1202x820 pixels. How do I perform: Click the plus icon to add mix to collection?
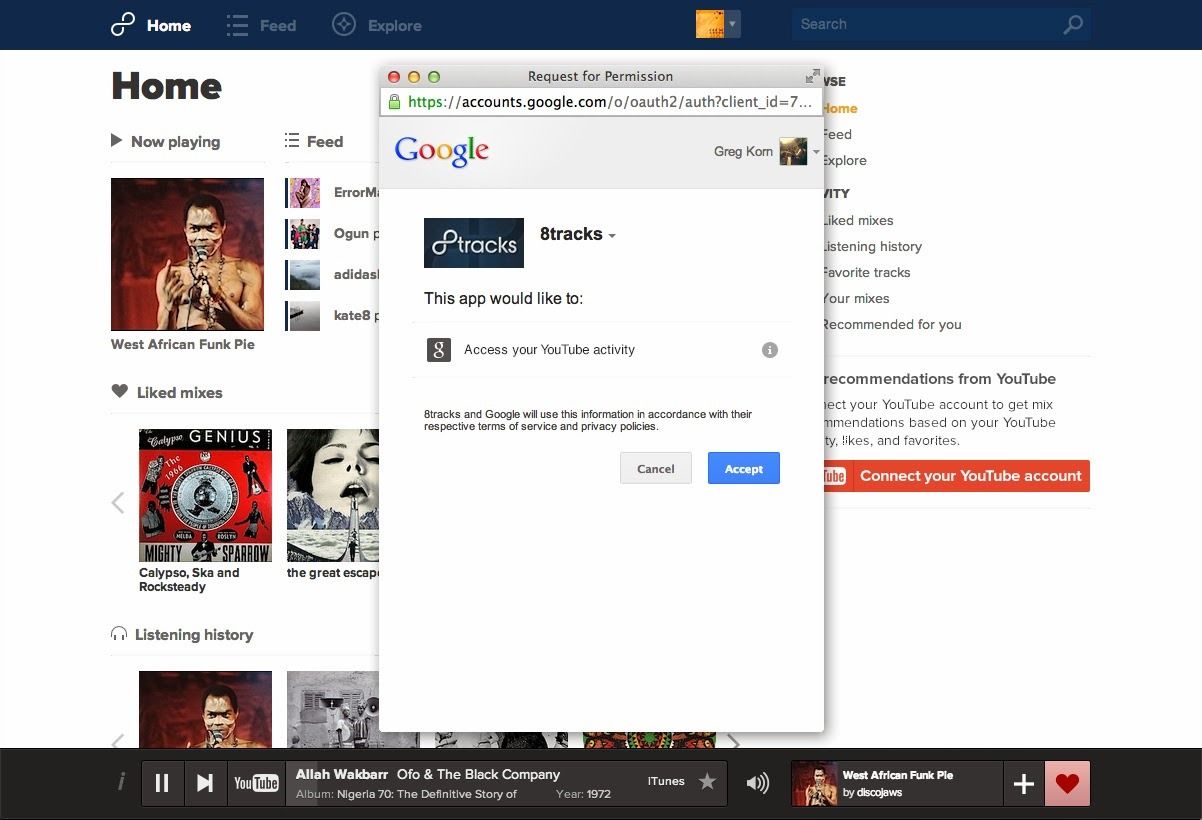click(1023, 783)
